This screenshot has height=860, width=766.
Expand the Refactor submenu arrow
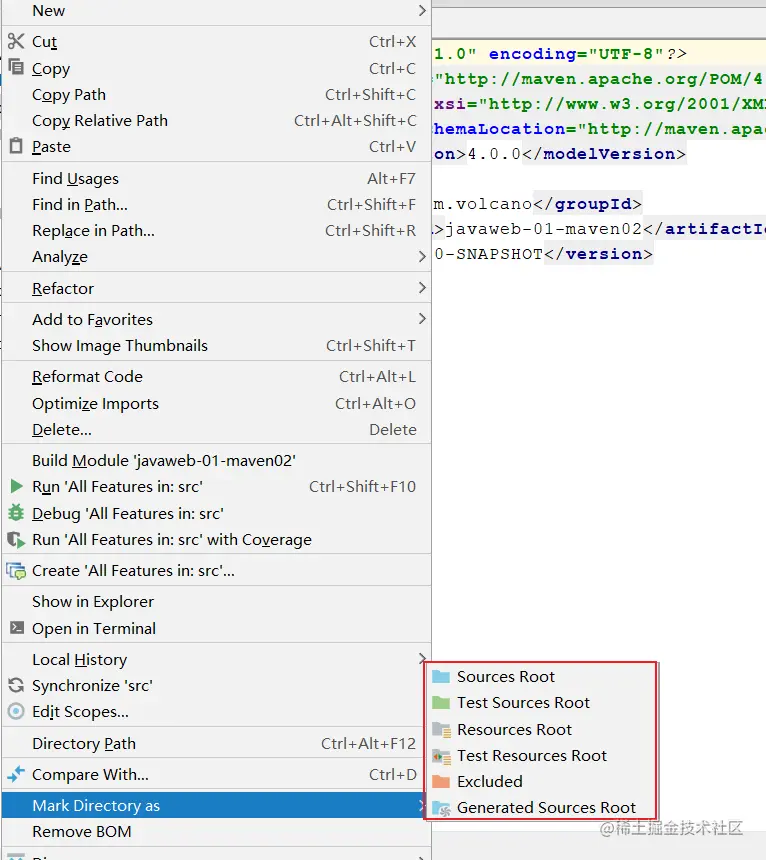coord(422,287)
